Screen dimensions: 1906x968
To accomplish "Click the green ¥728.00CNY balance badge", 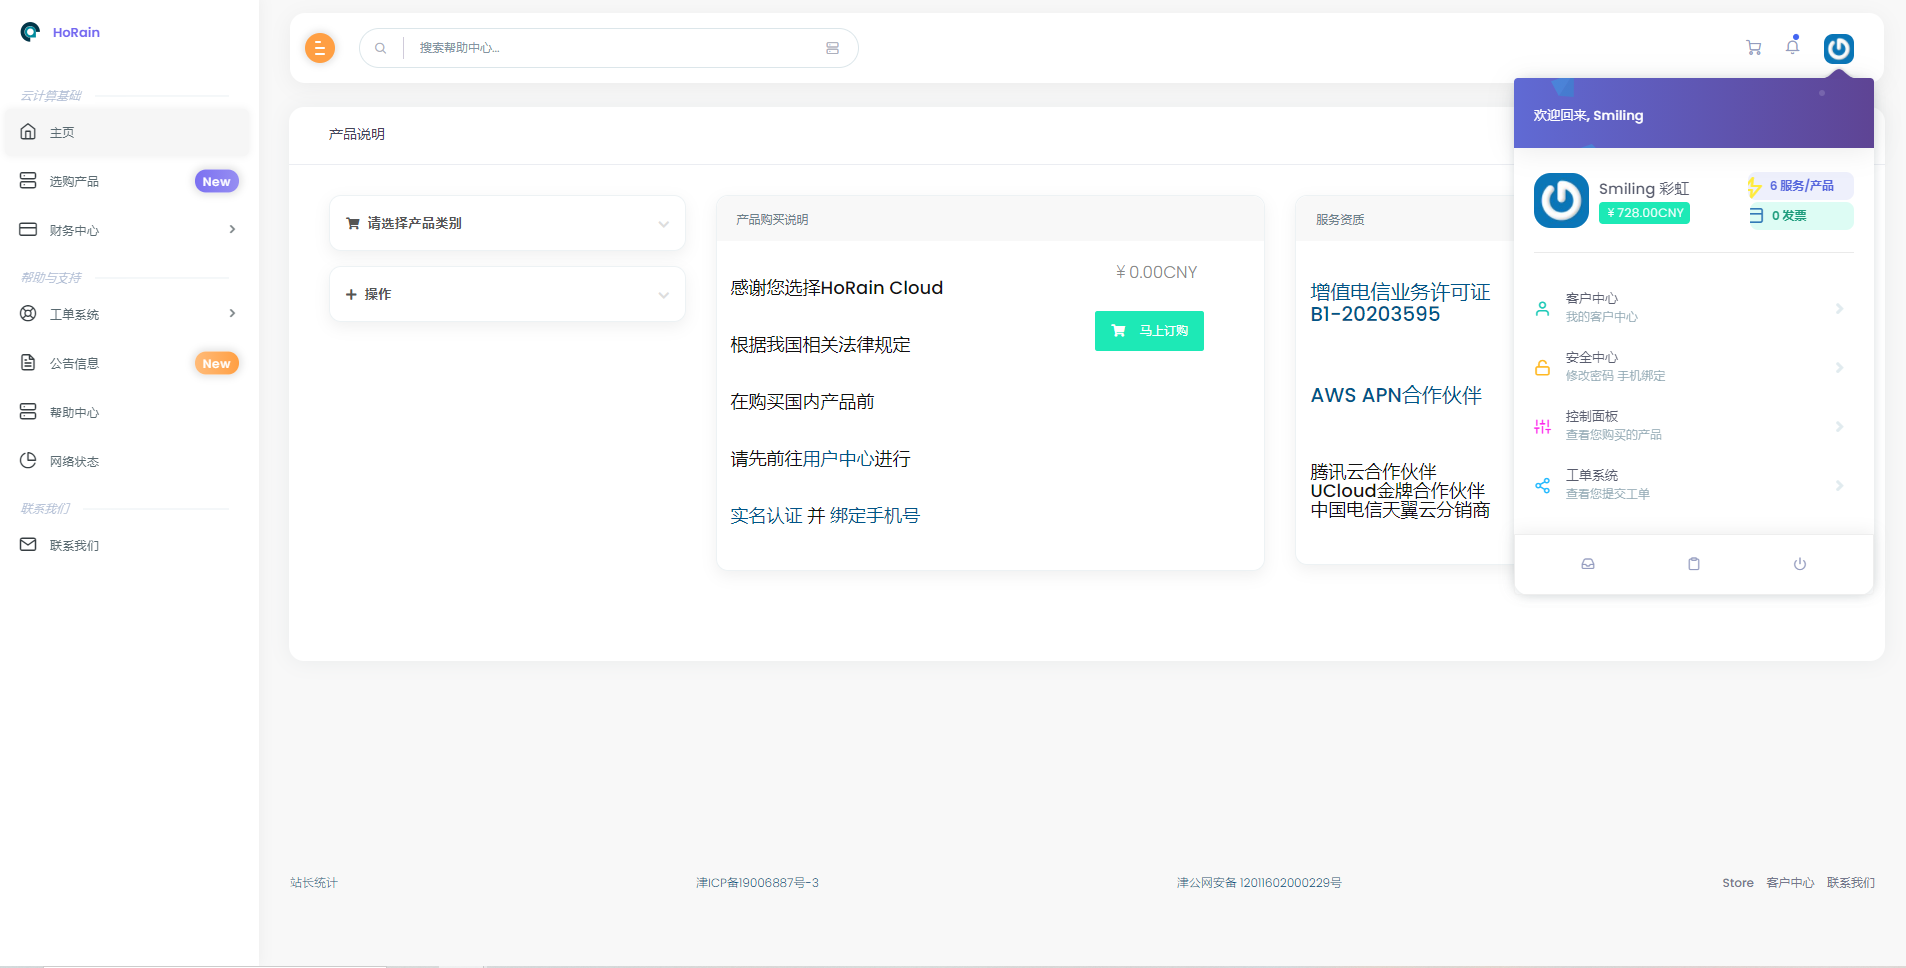I will tap(1644, 213).
